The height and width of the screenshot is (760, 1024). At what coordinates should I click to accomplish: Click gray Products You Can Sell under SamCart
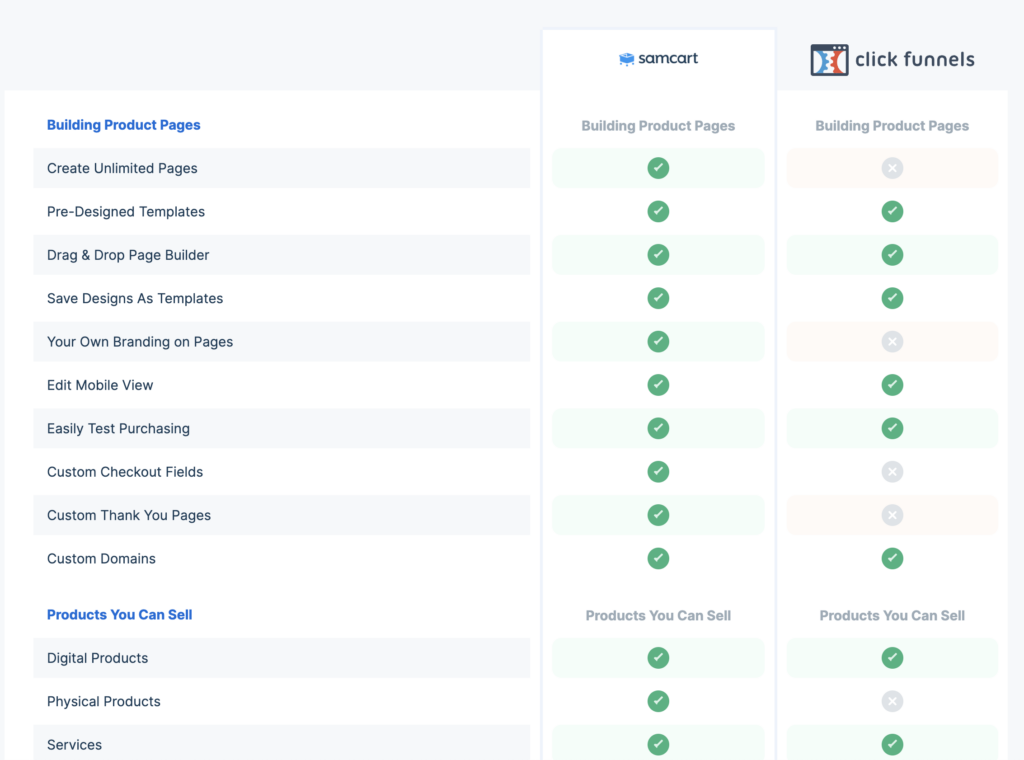(x=658, y=616)
